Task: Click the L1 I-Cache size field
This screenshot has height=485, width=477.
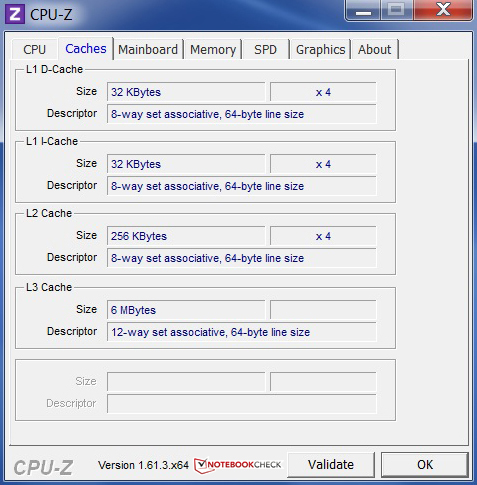Action: pos(186,164)
